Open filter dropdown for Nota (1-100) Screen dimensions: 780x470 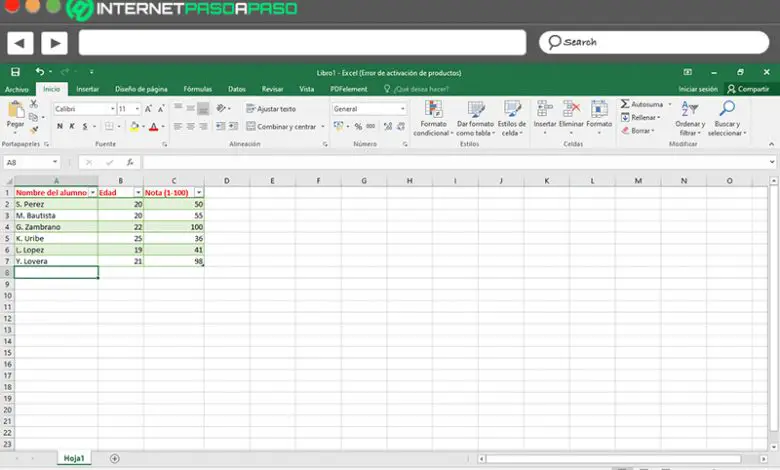[x=199, y=192]
